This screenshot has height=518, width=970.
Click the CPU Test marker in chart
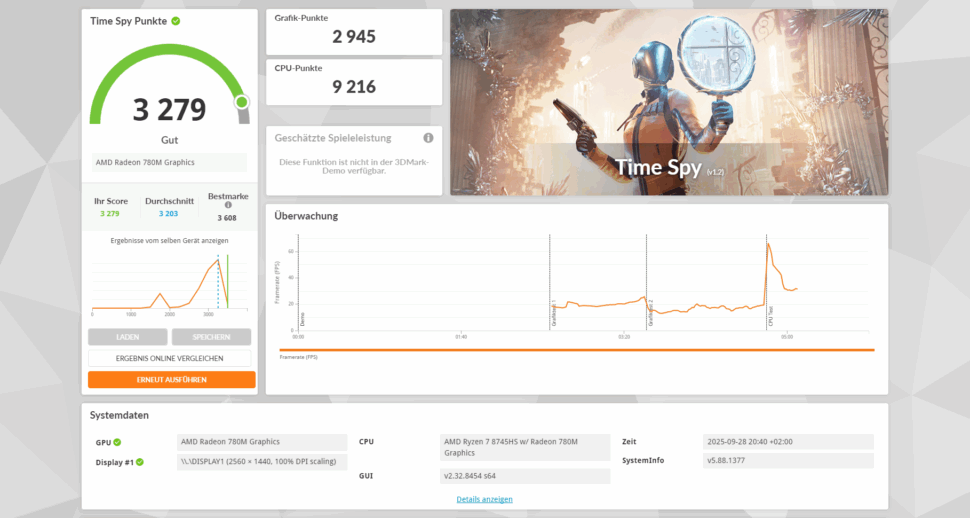click(x=770, y=316)
